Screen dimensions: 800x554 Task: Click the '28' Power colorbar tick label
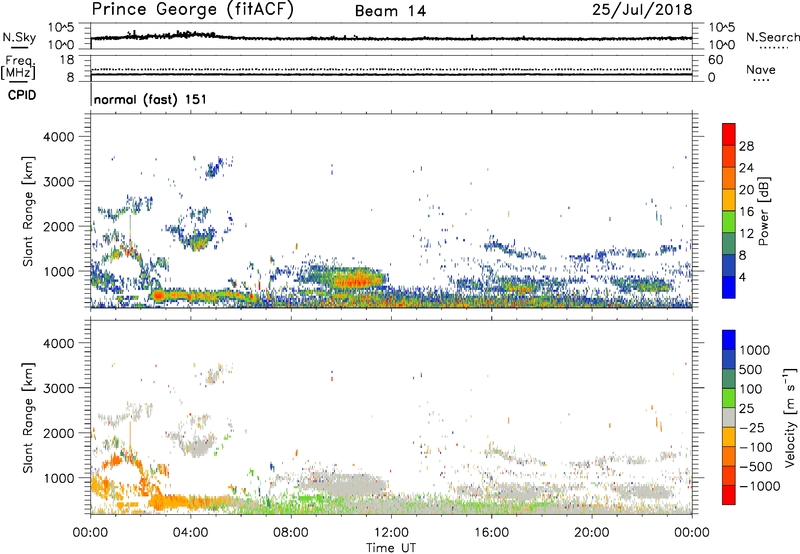(x=746, y=146)
